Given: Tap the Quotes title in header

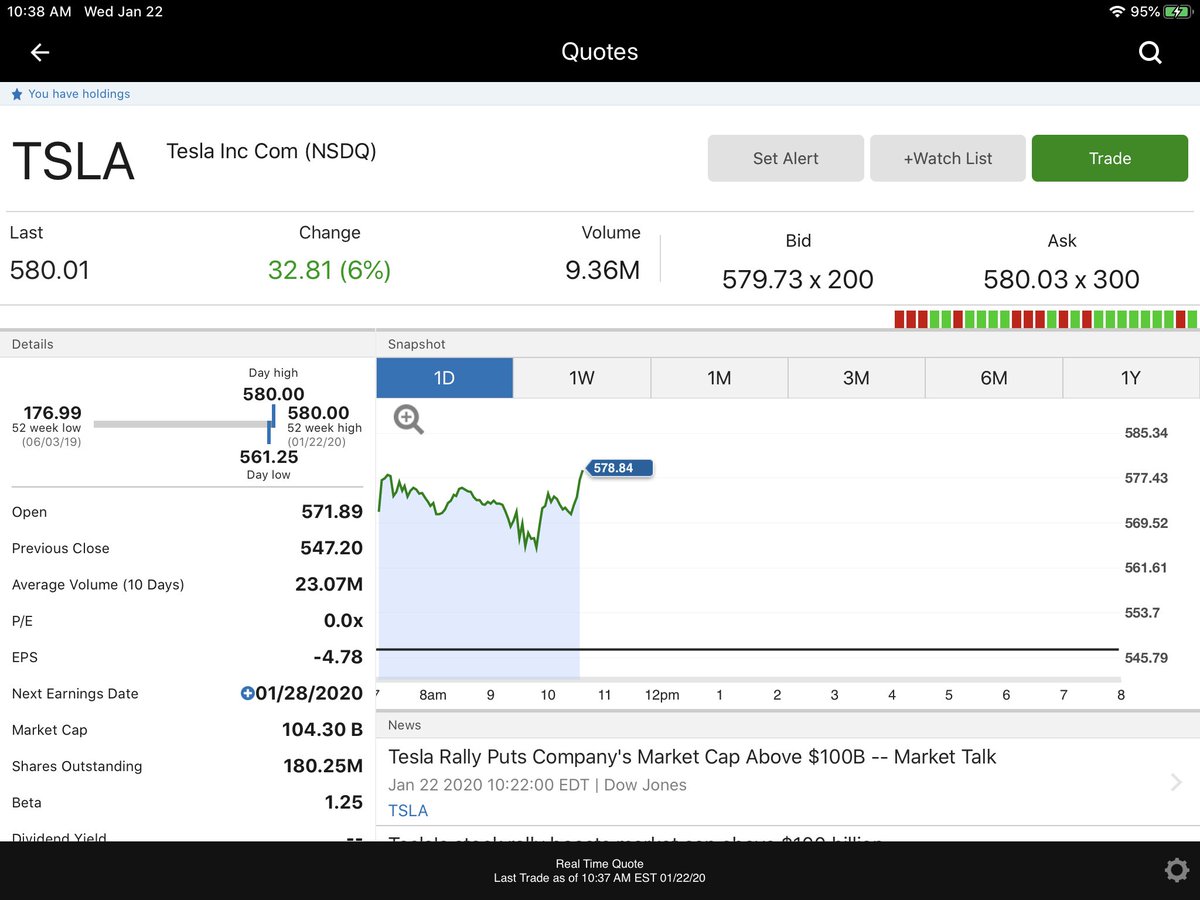Looking at the screenshot, I should point(600,52).
